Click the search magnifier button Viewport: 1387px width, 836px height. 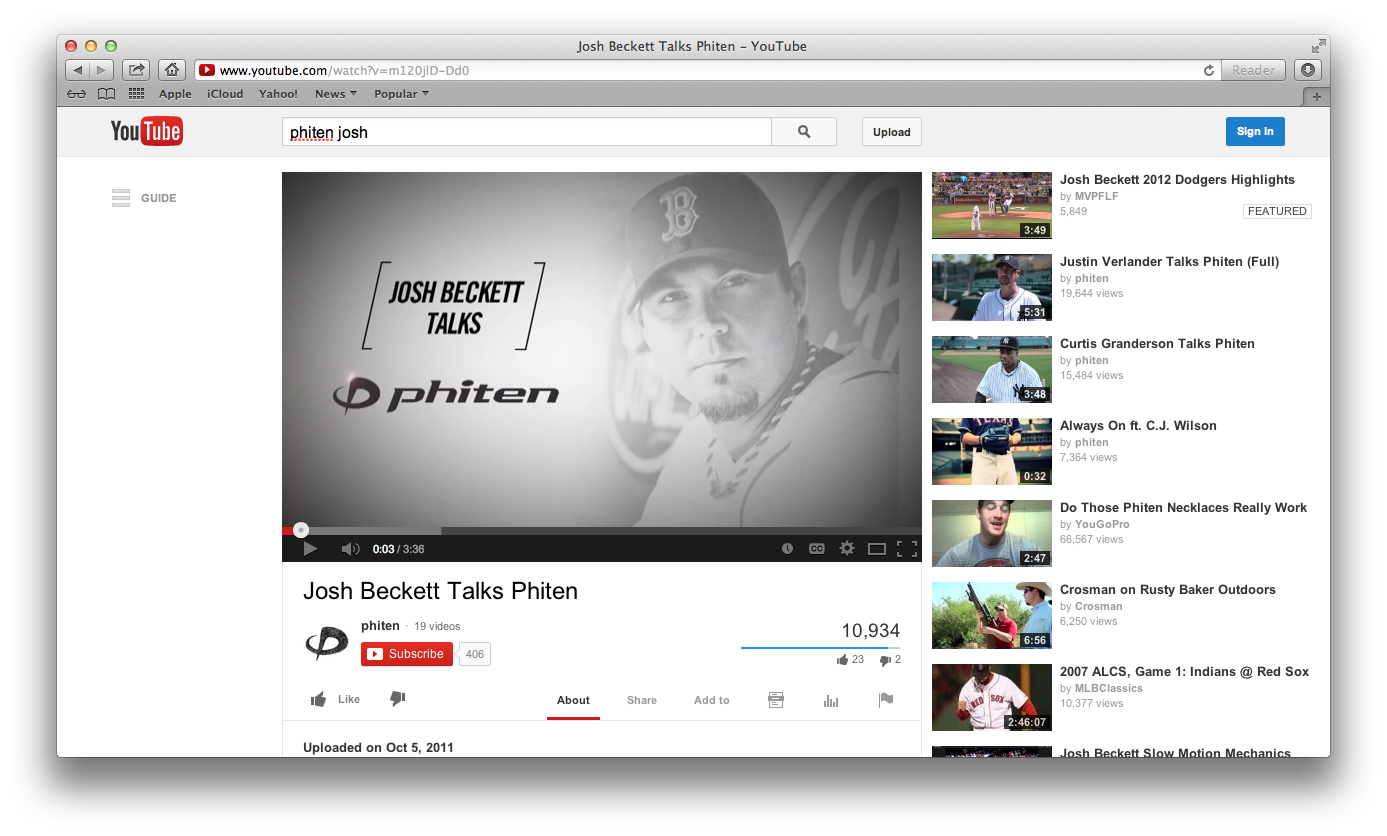pos(804,132)
